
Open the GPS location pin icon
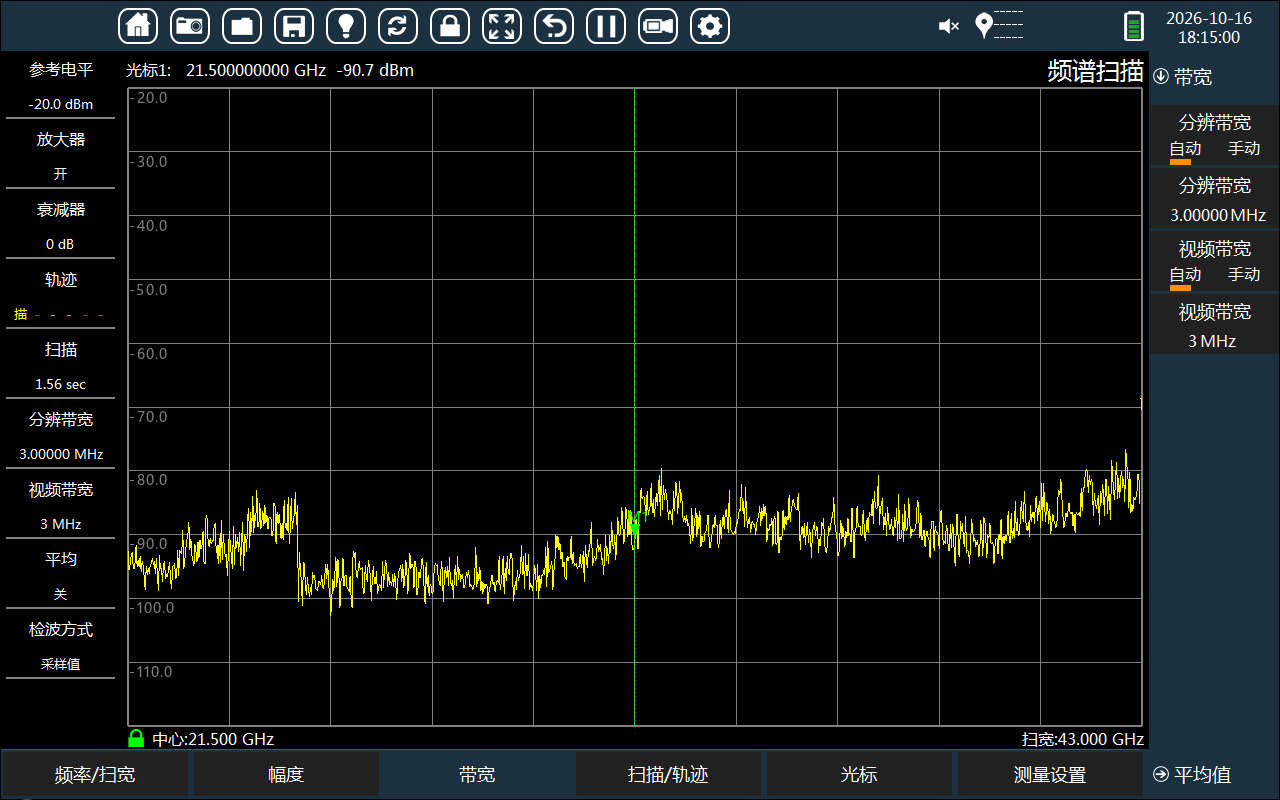pos(984,26)
